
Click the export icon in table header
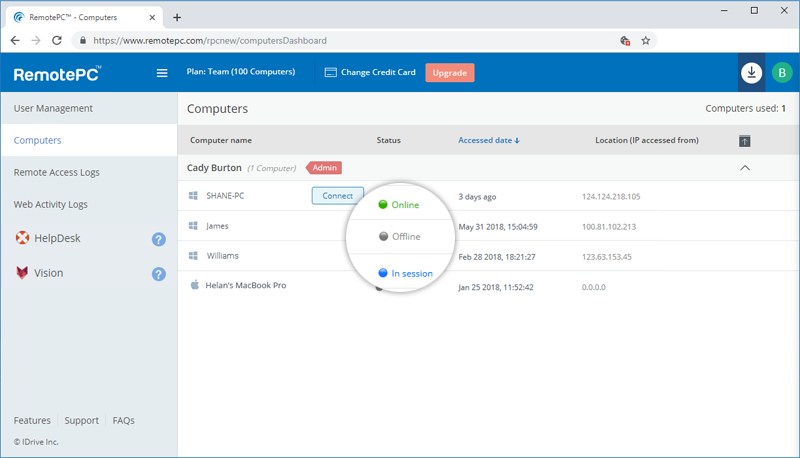click(x=744, y=141)
